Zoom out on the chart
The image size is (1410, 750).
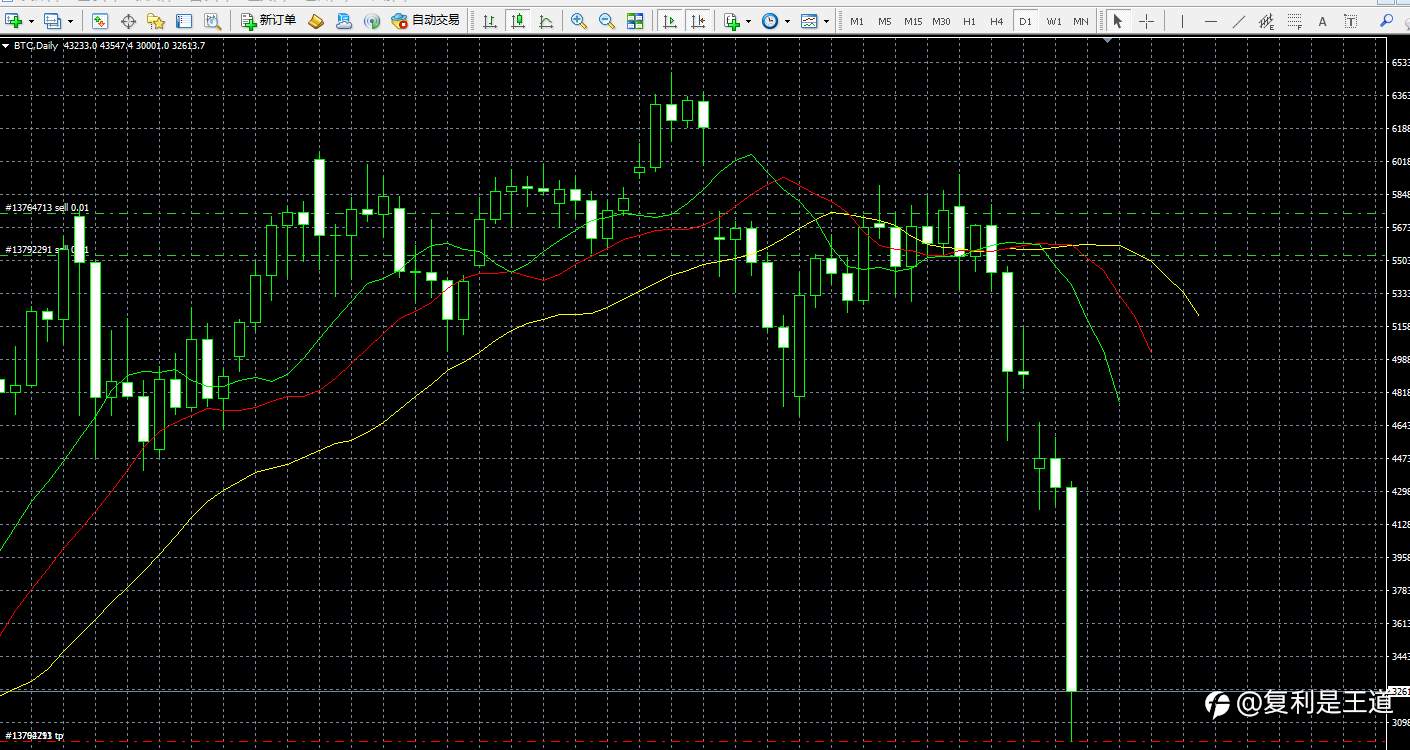(x=607, y=21)
